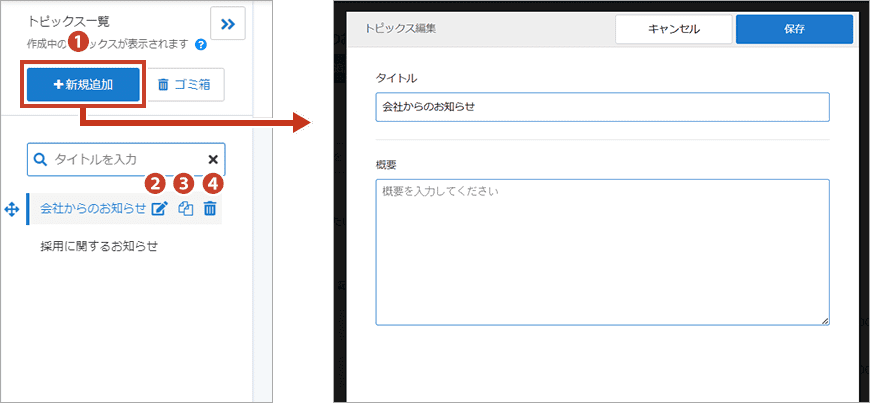Click the 新規追加 button

tap(83, 85)
